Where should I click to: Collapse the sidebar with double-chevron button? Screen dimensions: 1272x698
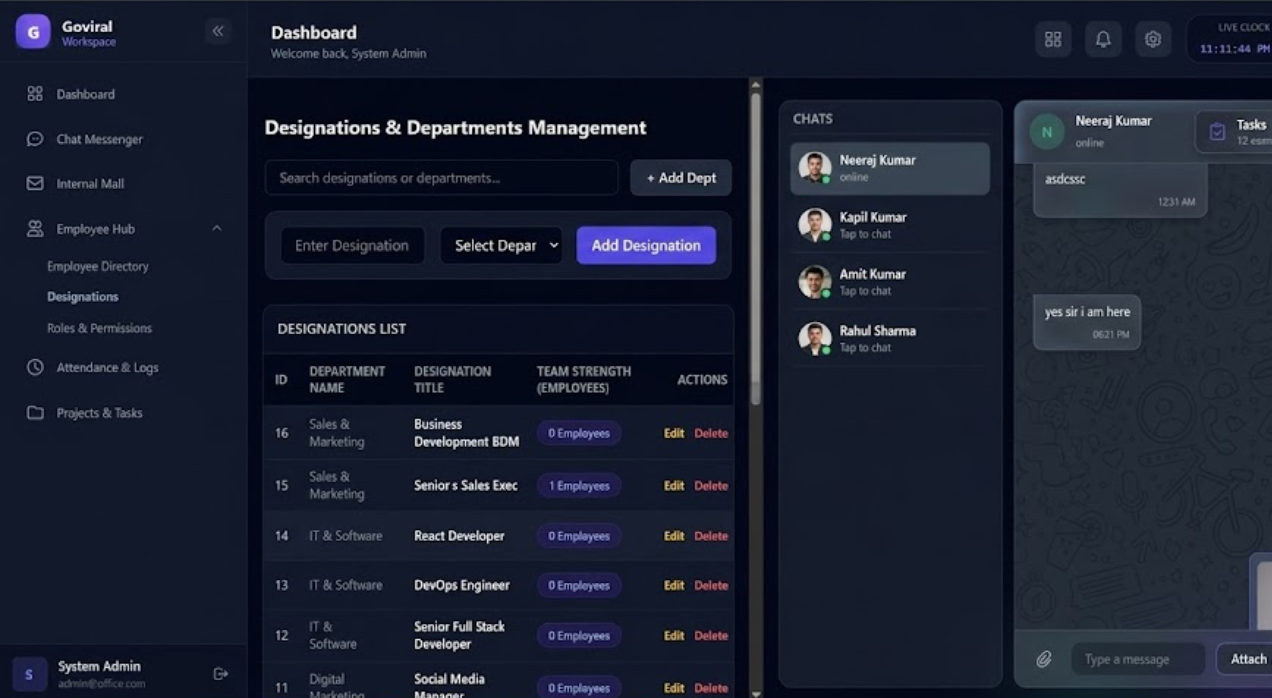coord(218,31)
